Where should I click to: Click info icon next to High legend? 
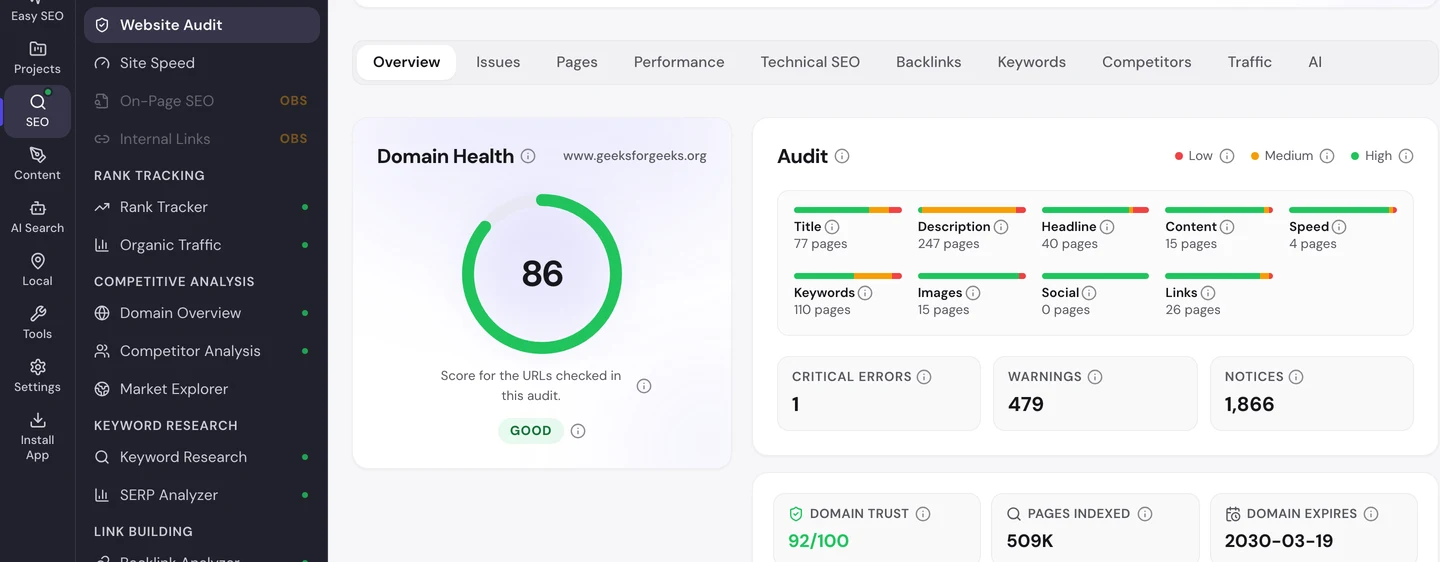1406,156
